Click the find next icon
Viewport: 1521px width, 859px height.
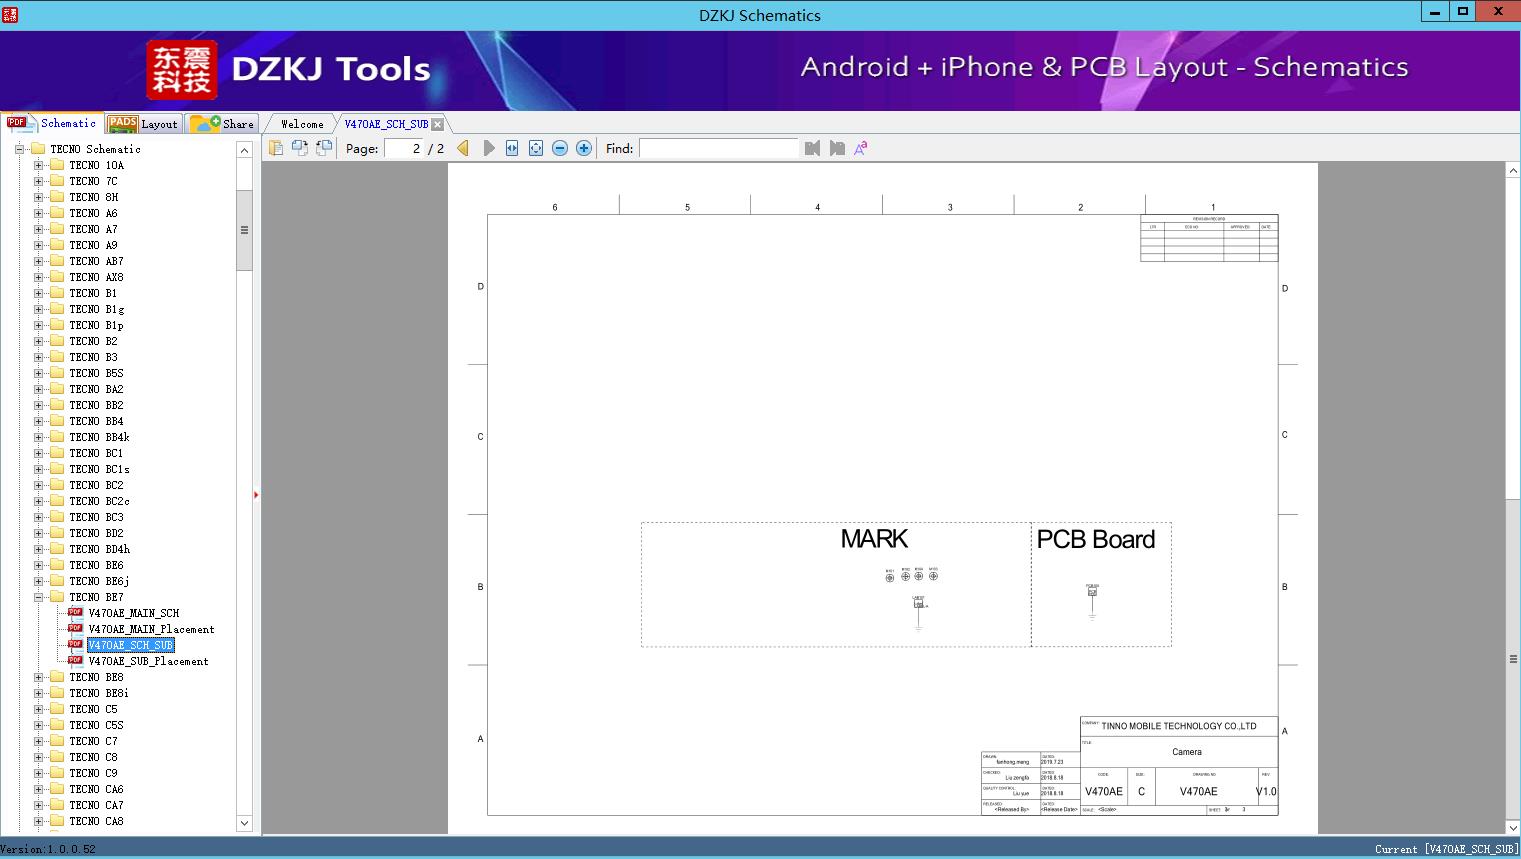tap(837, 148)
